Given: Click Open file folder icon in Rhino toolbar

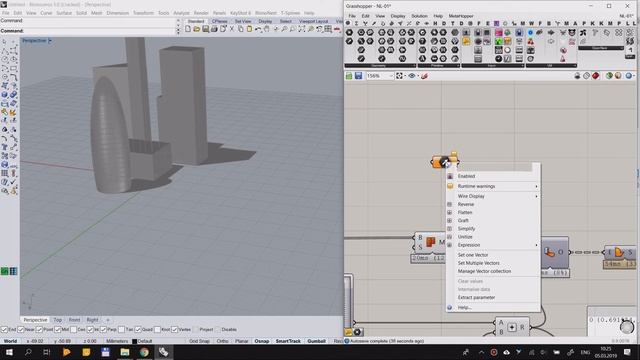Looking at the screenshot, I should [197, 29].
